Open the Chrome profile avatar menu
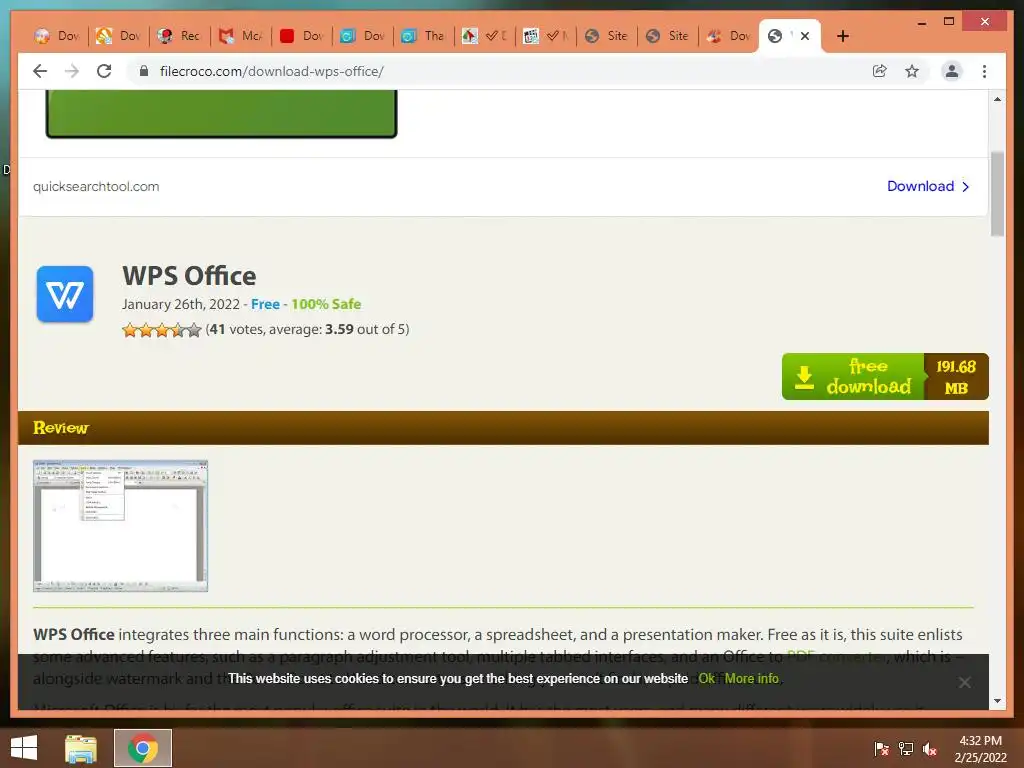 point(952,71)
